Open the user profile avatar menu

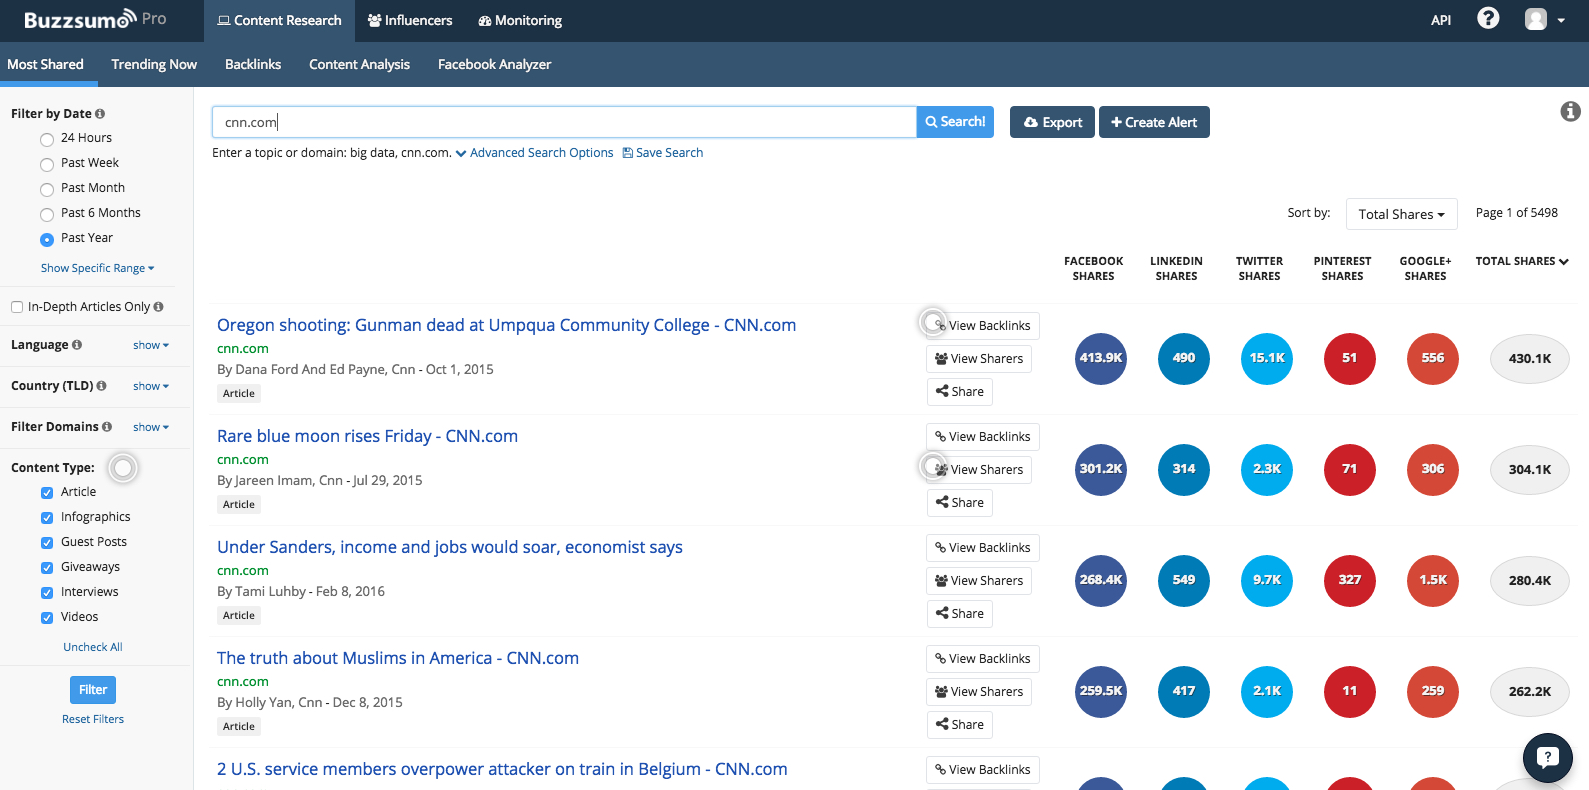[x=1544, y=19]
